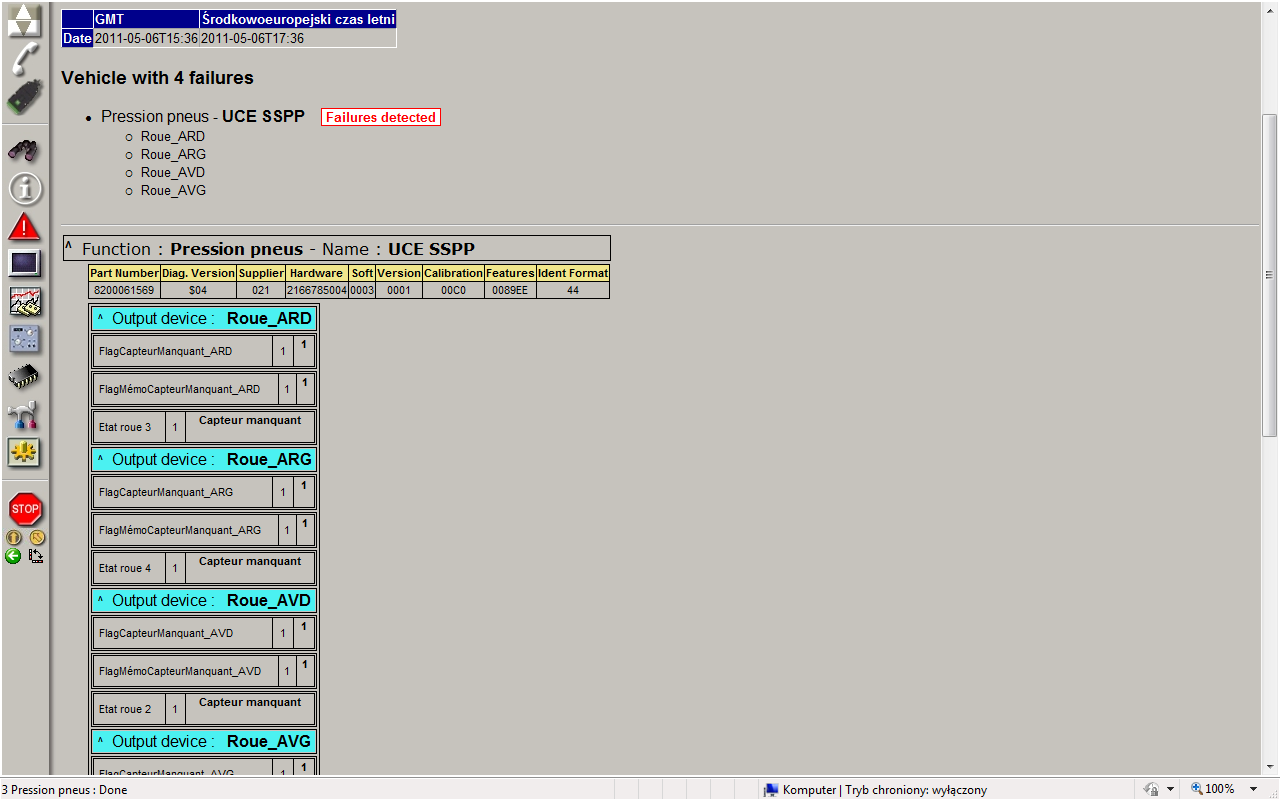This screenshot has height=800, width=1280.
Task: Click the pipe wrench repair icon
Action: 24,415
